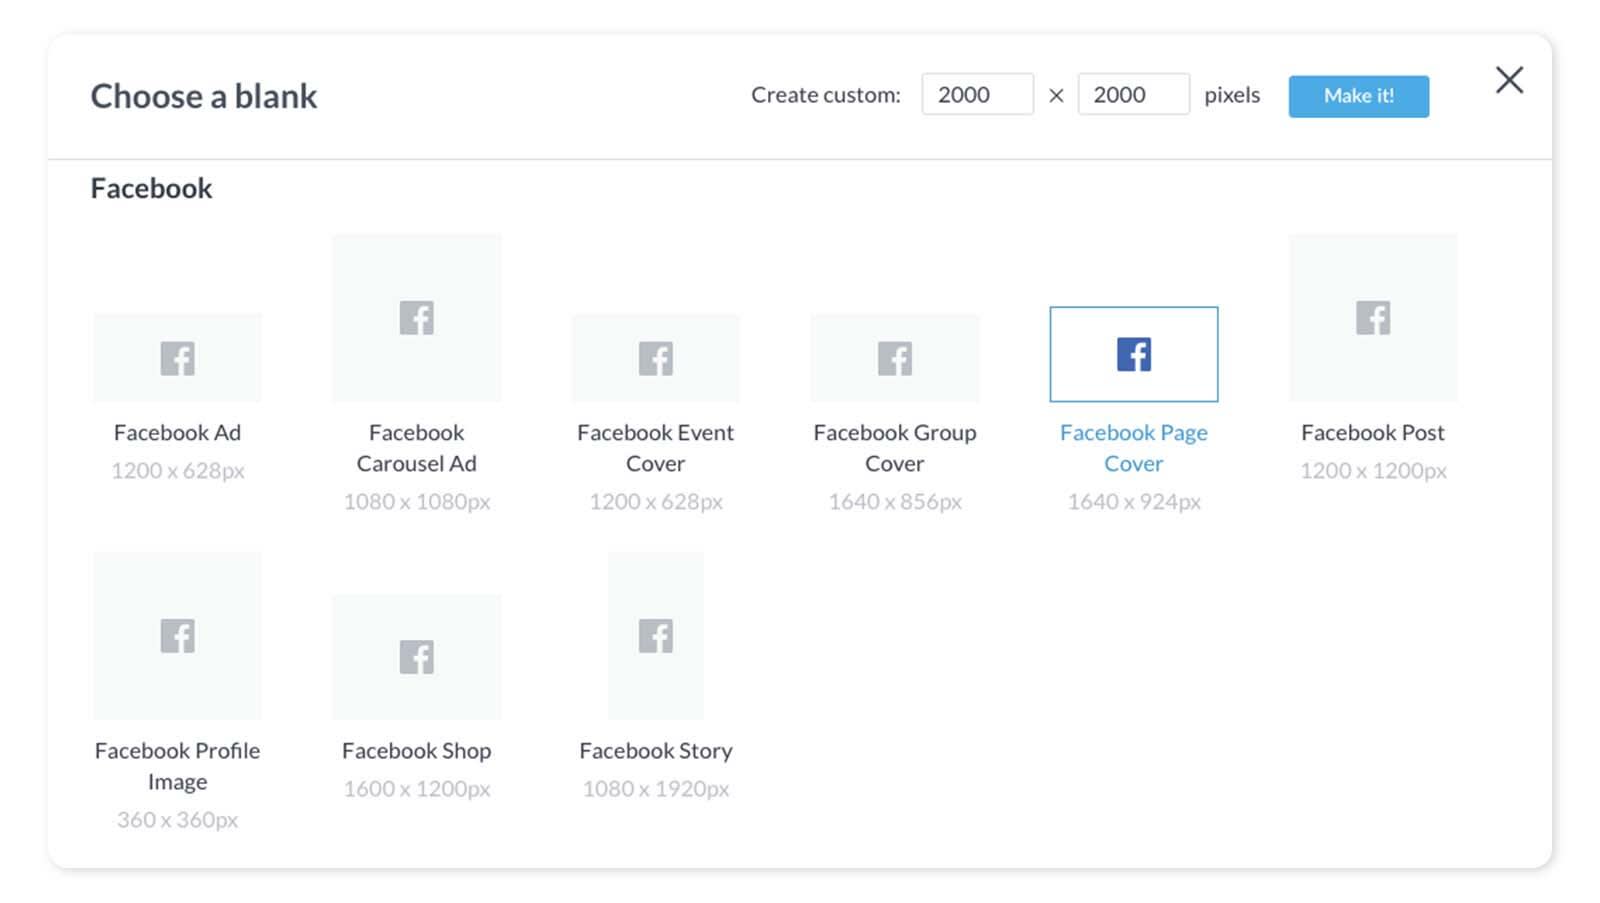Pick the Facebook Shop blank thumbnail
Image resolution: width=1600 pixels, height=903 pixels.
(416, 657)
